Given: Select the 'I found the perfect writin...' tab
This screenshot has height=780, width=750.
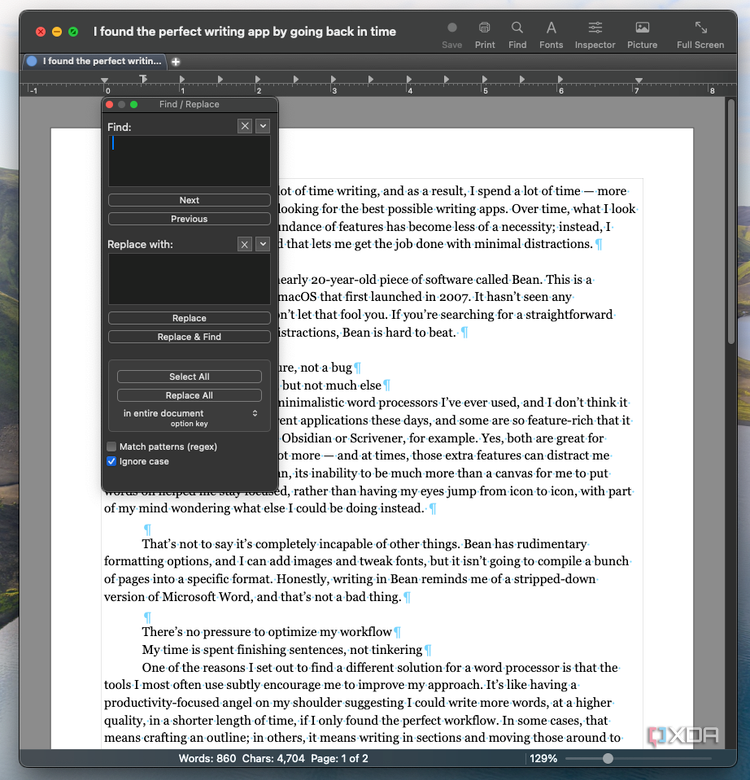Looking at the screenshot, I should tap(95, 61).
